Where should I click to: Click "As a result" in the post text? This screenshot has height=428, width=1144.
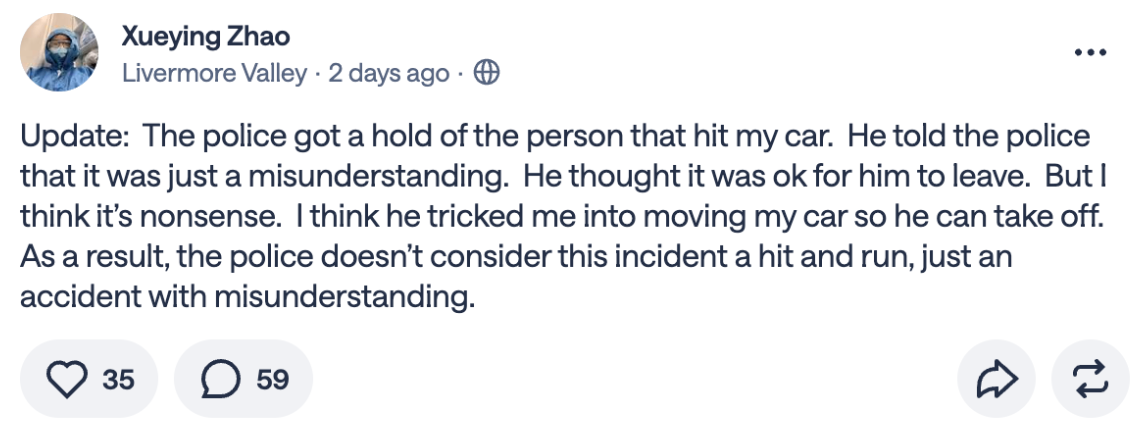[x=87, y=254]
